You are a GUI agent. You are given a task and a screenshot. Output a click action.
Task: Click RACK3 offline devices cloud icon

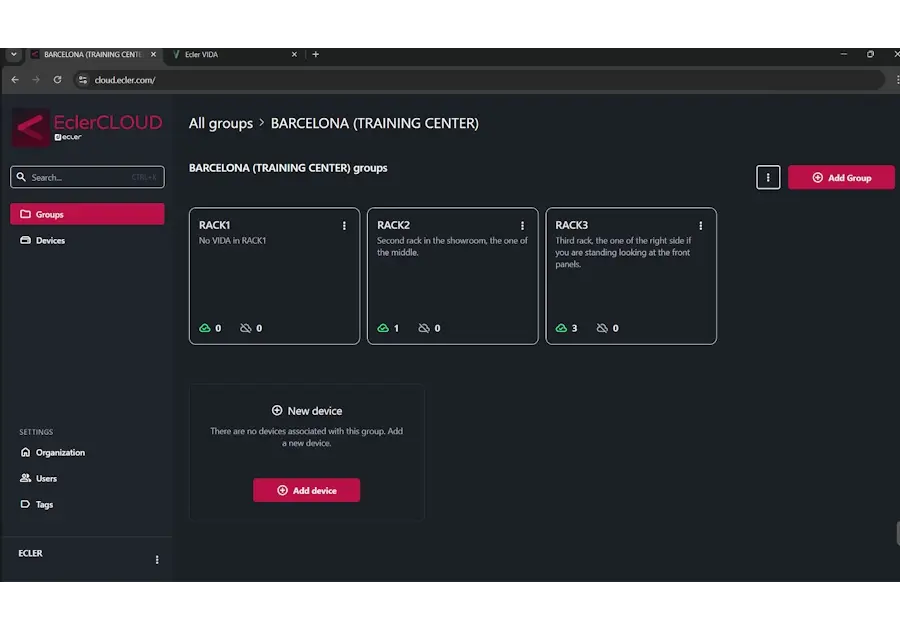coord(602,328)
